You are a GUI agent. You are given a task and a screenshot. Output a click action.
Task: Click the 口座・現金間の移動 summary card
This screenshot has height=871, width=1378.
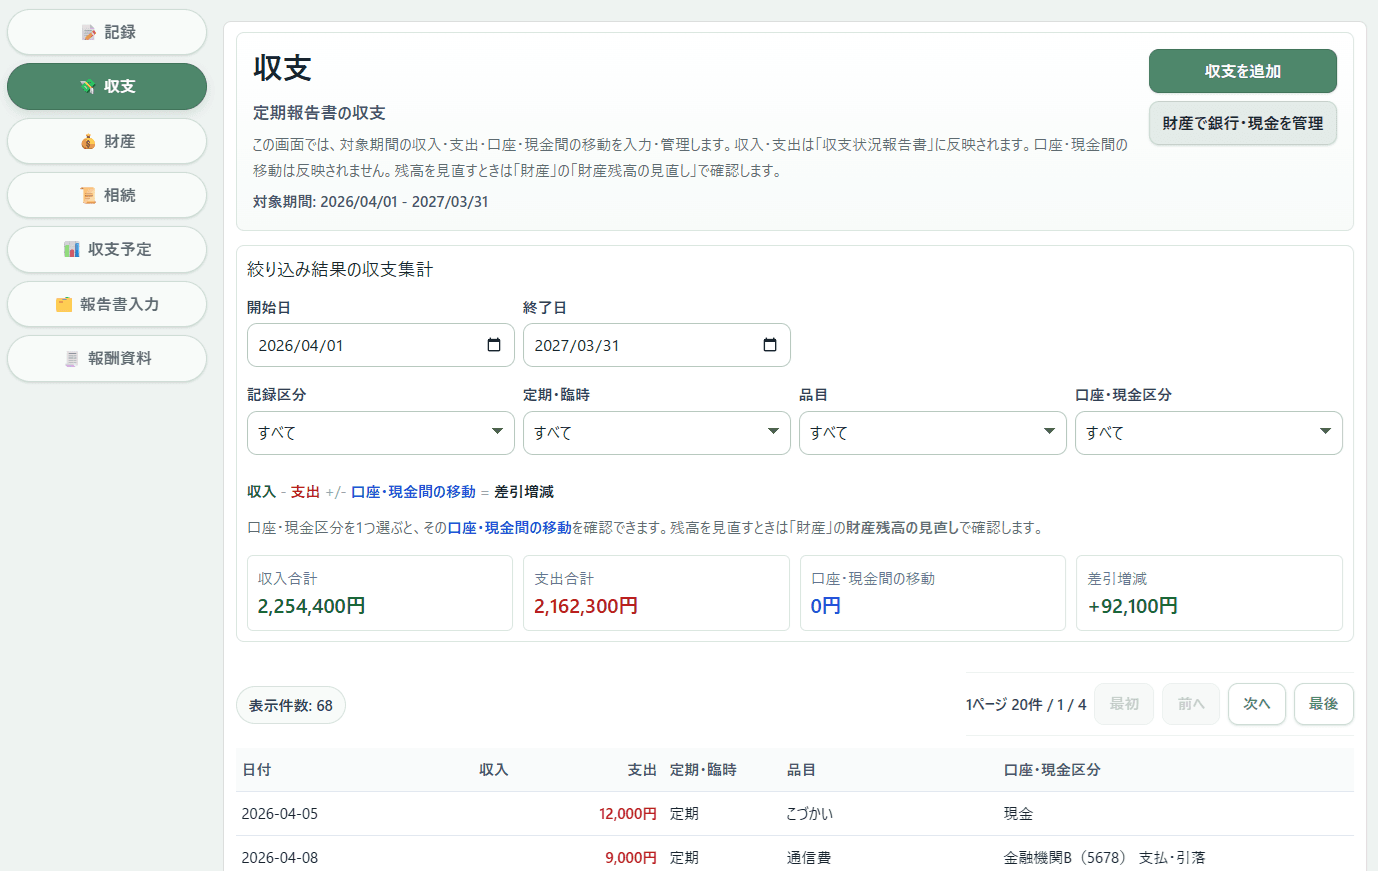pyautogui.click(x=933, y=593)
